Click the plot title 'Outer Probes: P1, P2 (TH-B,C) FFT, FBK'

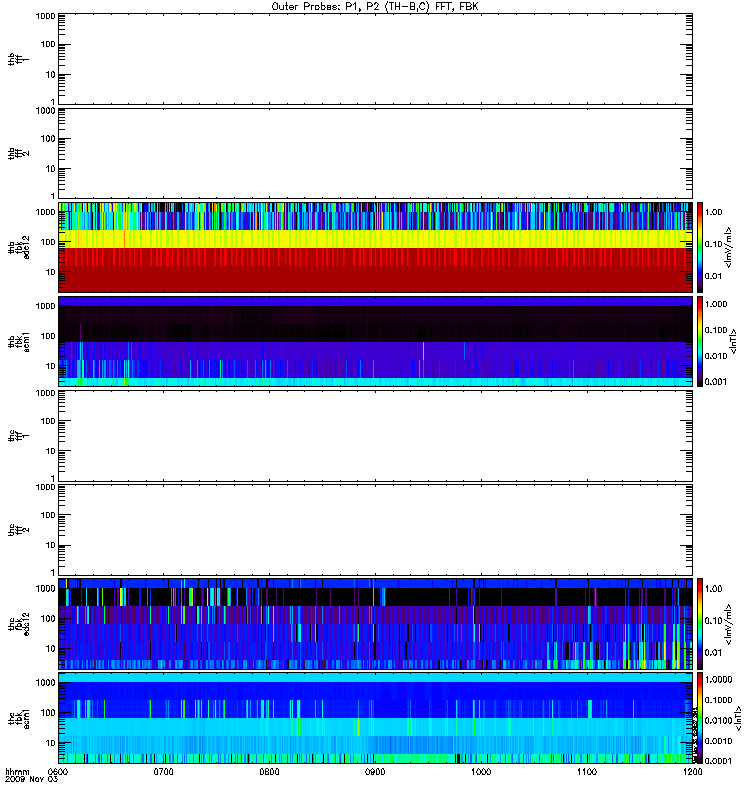pyautogui.click(x=375, y=7)
